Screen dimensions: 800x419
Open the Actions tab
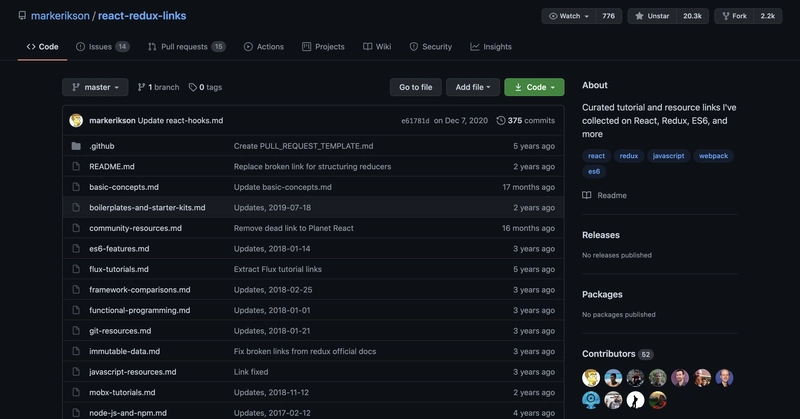click(x=264, y=46)
